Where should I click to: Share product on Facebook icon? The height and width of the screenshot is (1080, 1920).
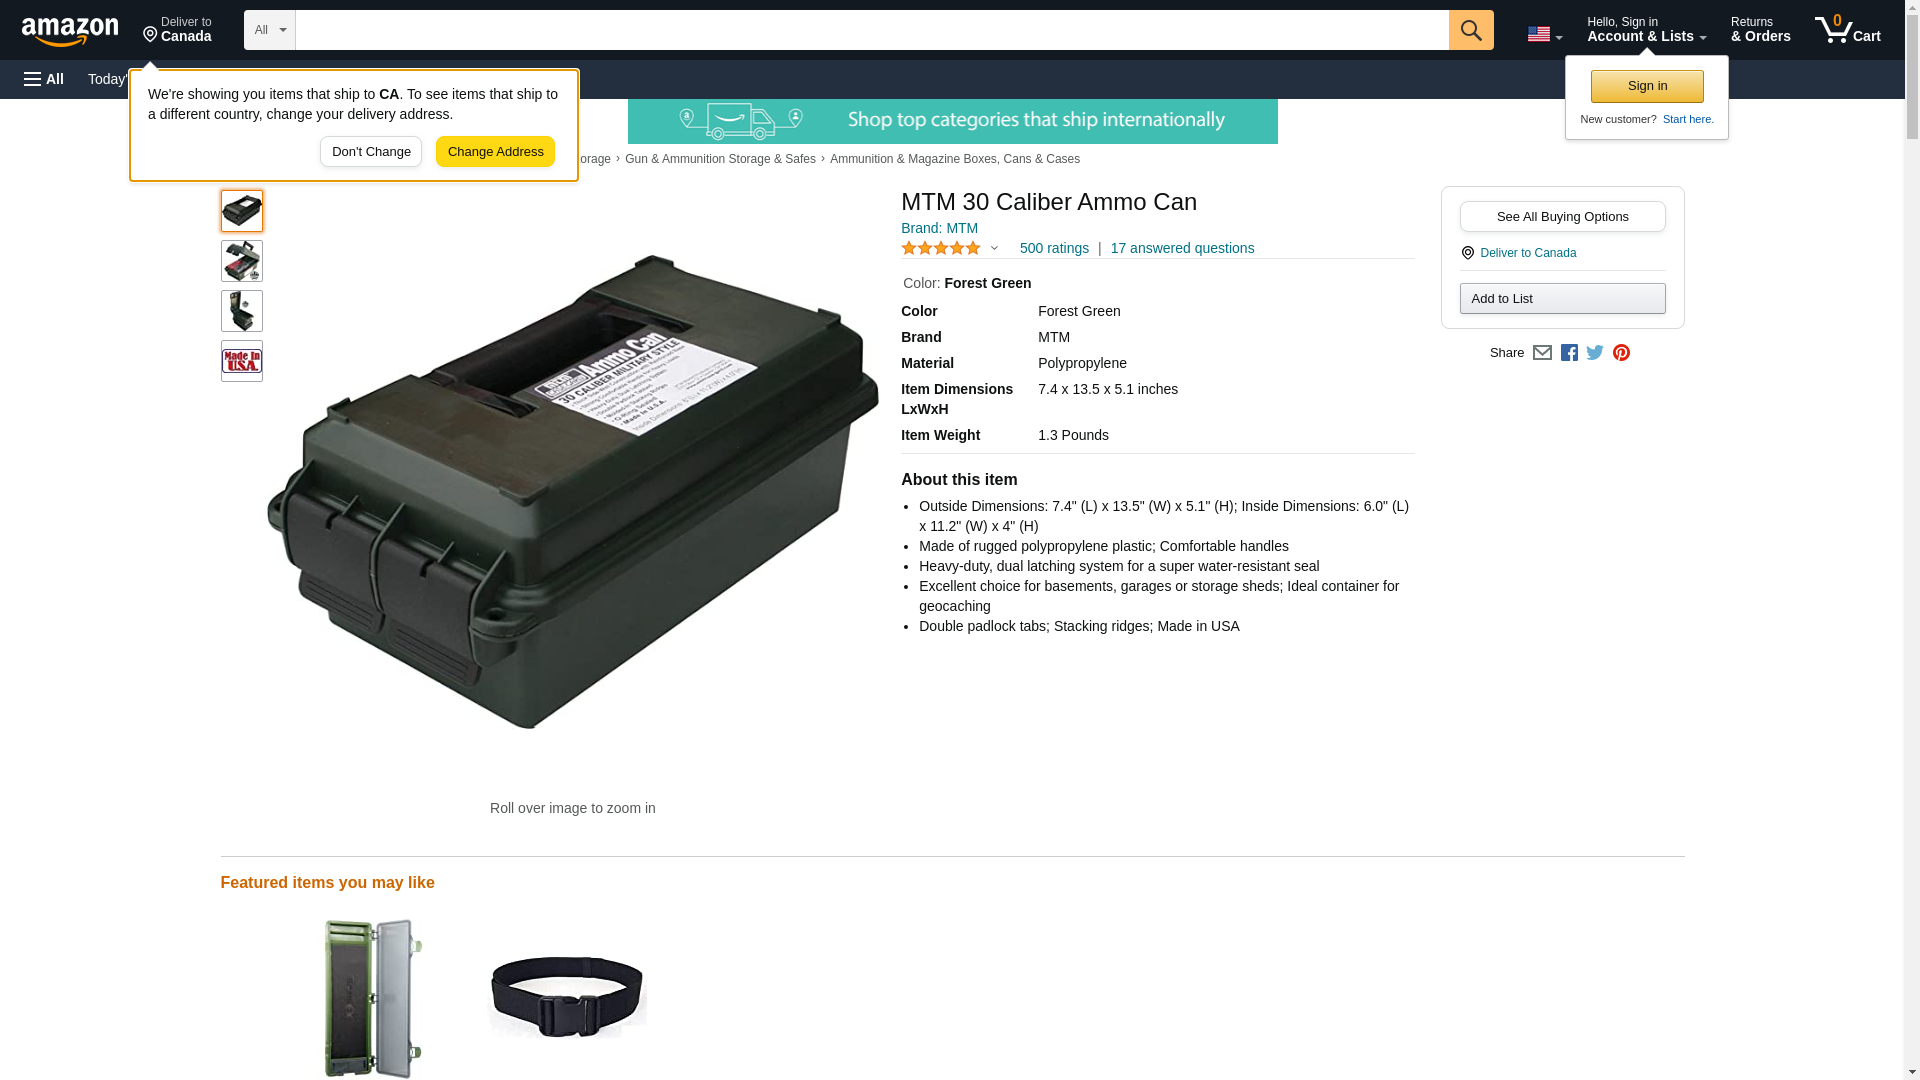1569,352
